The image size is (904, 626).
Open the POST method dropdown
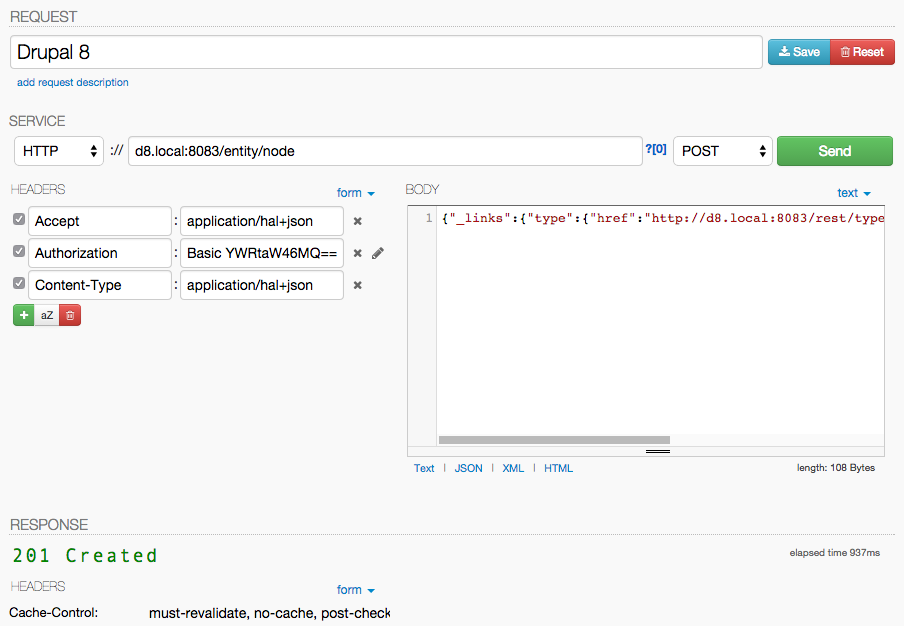click(x=722, y=151)
